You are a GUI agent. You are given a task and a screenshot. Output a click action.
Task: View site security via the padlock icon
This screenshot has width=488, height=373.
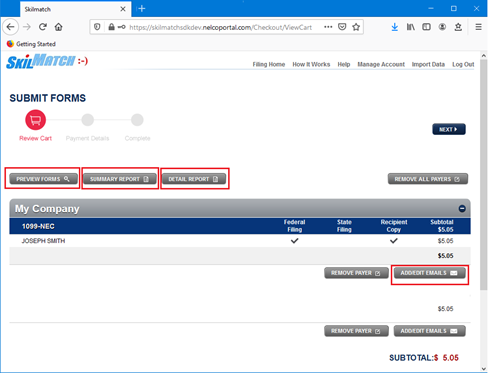tap(111, 27)
